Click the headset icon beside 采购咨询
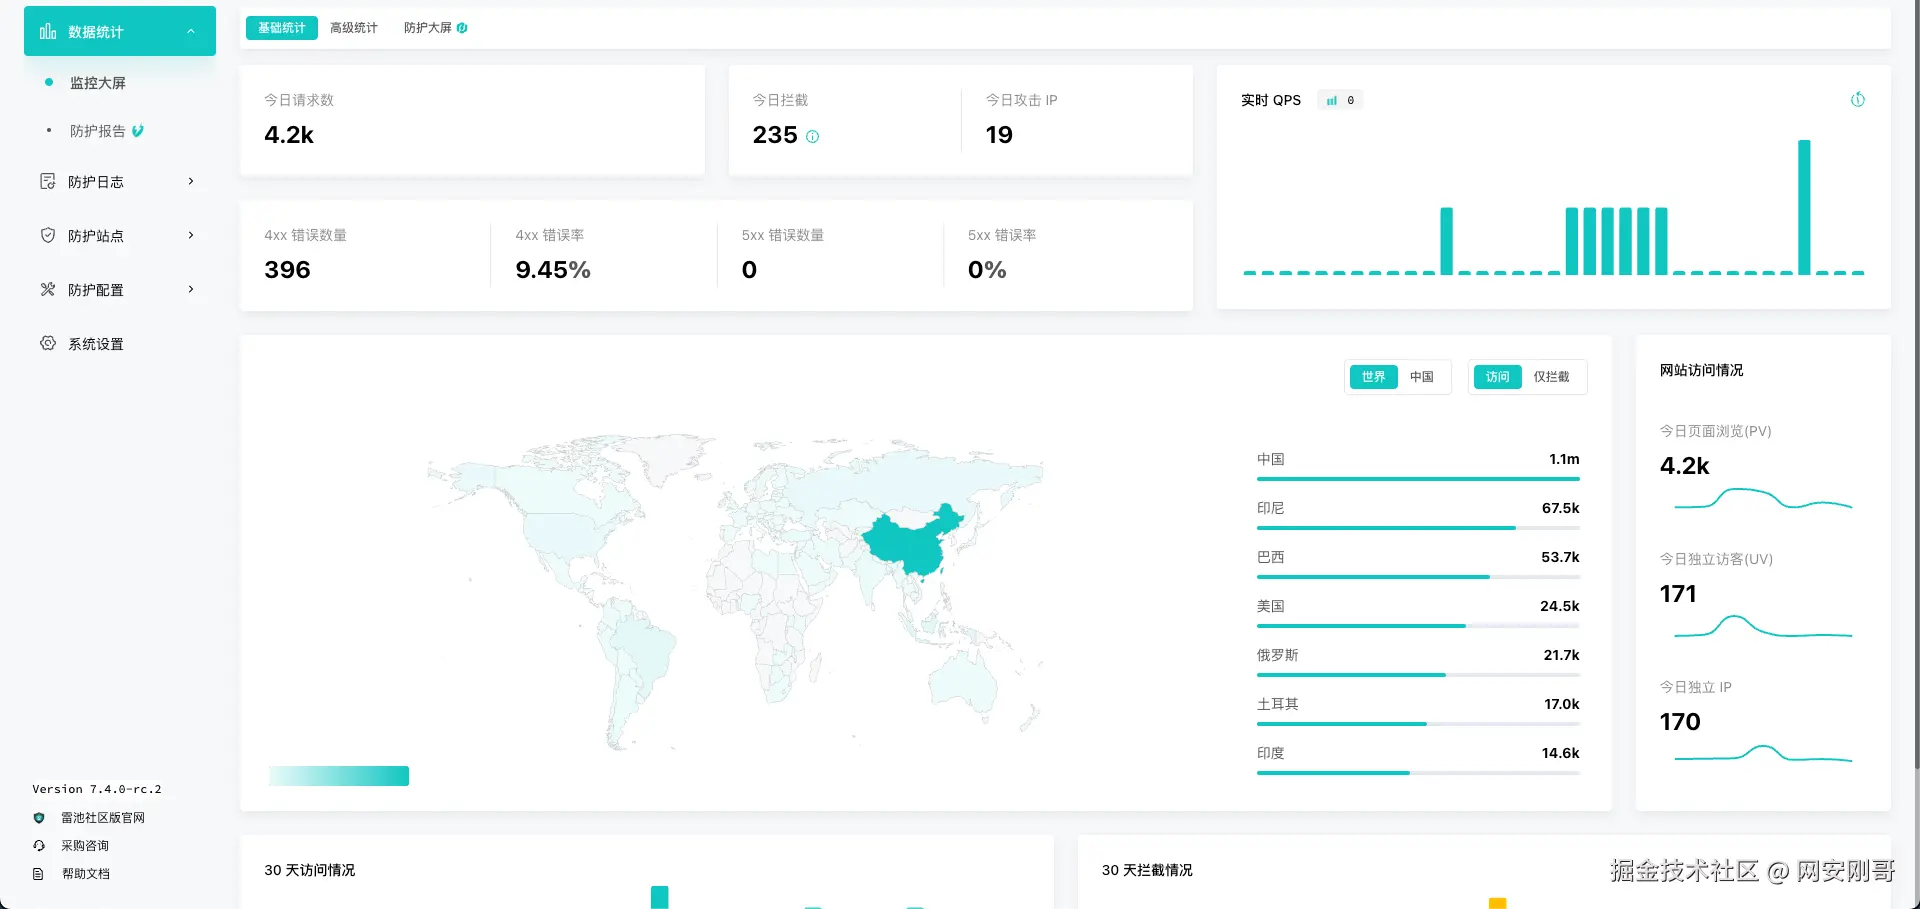The image size is (1920, 909). click(x=39, y=846)
